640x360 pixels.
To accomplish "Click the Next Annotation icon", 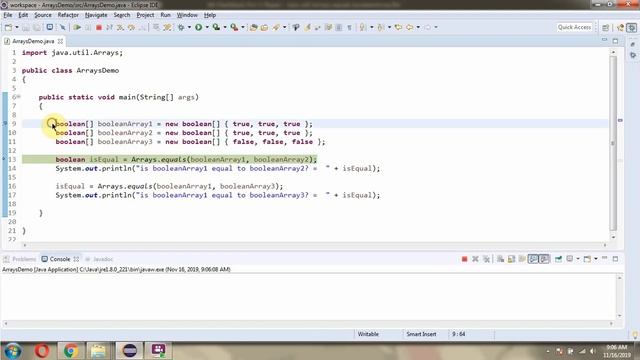I will (x=362, y=27).
